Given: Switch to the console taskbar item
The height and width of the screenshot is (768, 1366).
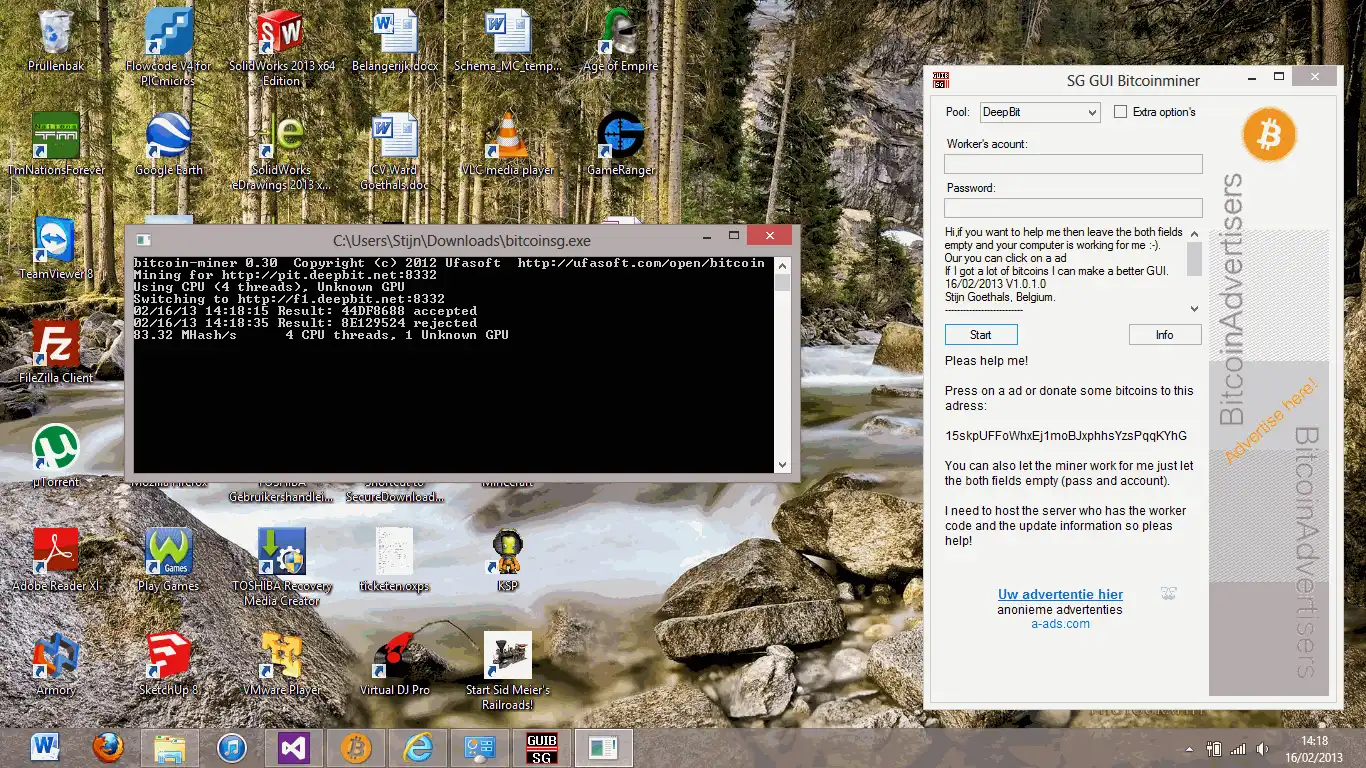Looking at the screenshot, I should 603,747.
